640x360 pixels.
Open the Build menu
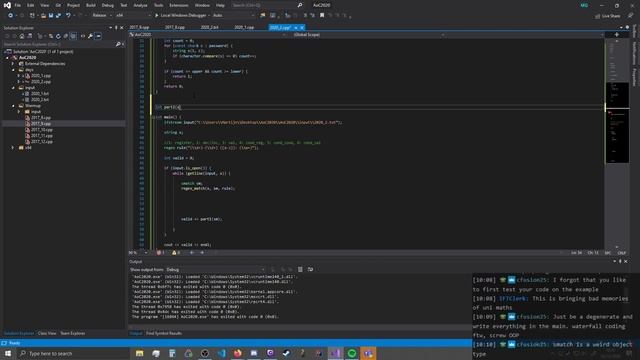91,5
